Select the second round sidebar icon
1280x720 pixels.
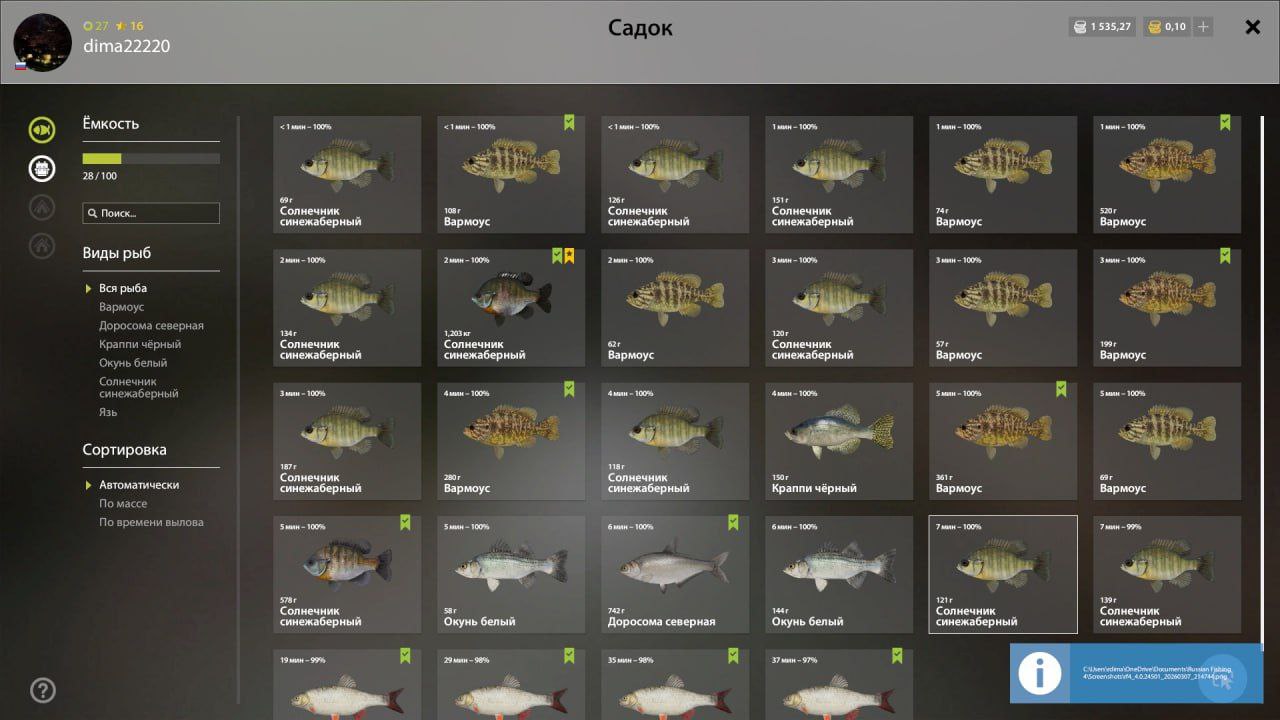(x=42, y=168)
